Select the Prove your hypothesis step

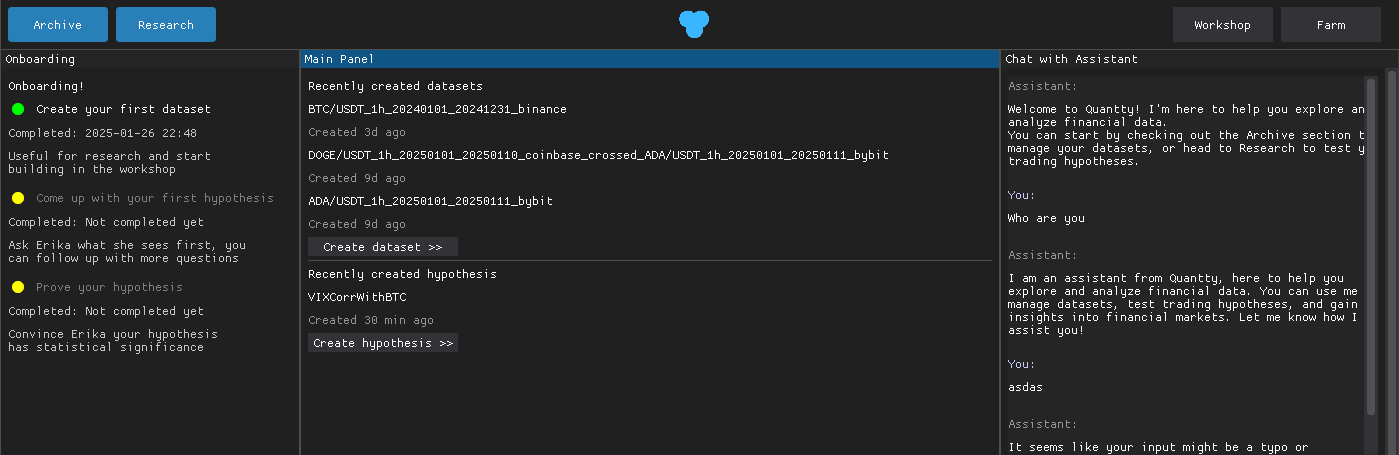tap(109, 287)
